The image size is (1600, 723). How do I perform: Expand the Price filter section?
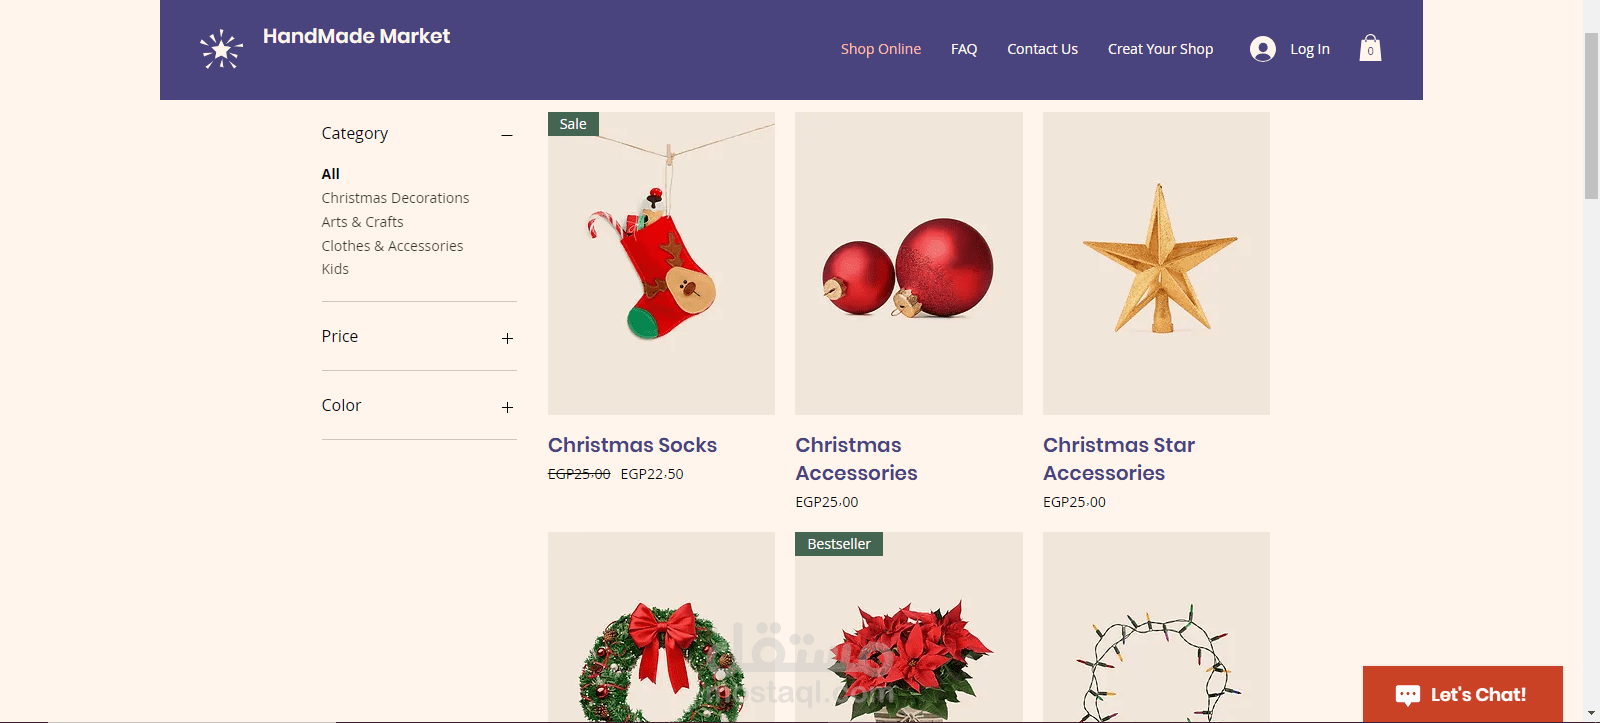click(x=507, y=338)
